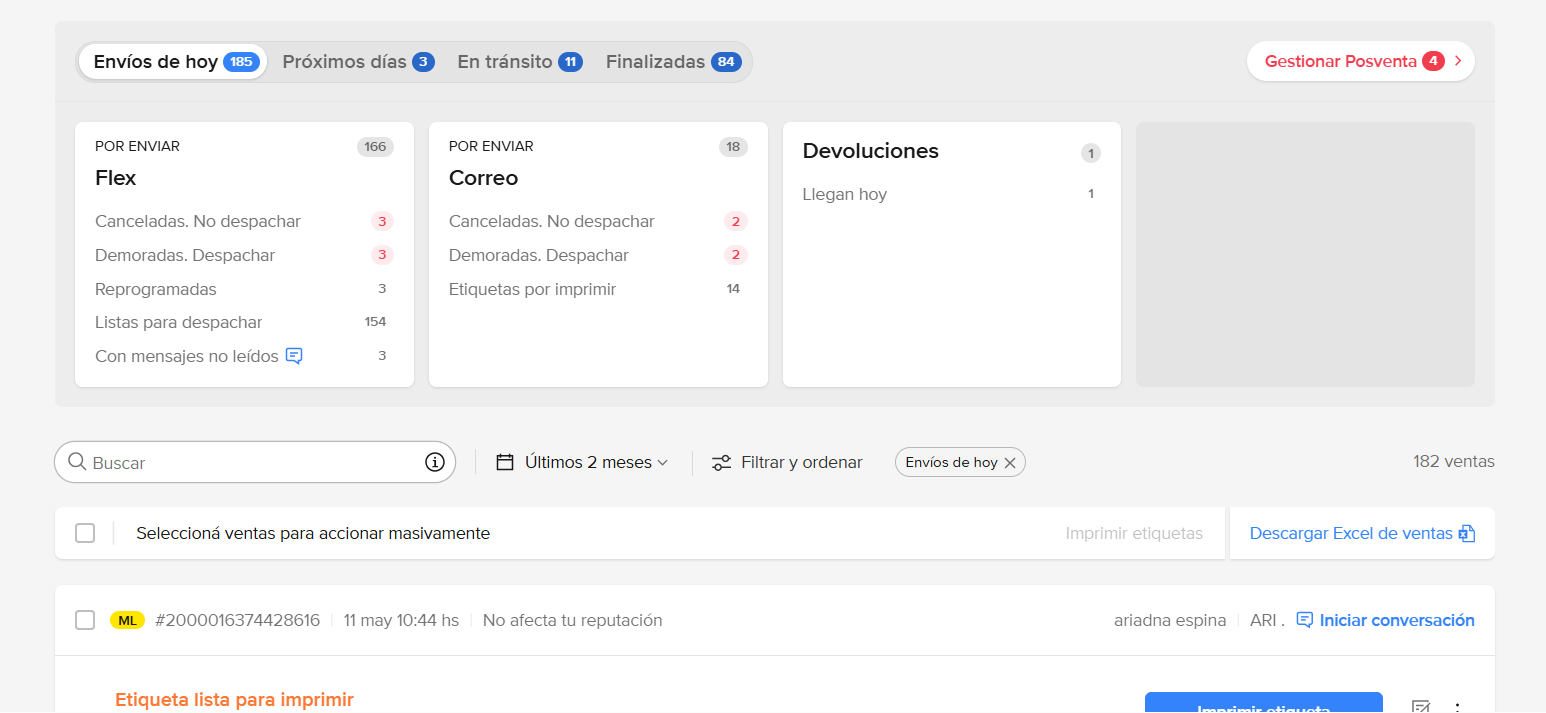Image resolution: width=1546 pixels, height=713 pixels.
Task: Open Flex Canceladas. No despachar row
Action: (x=244, y=221)
